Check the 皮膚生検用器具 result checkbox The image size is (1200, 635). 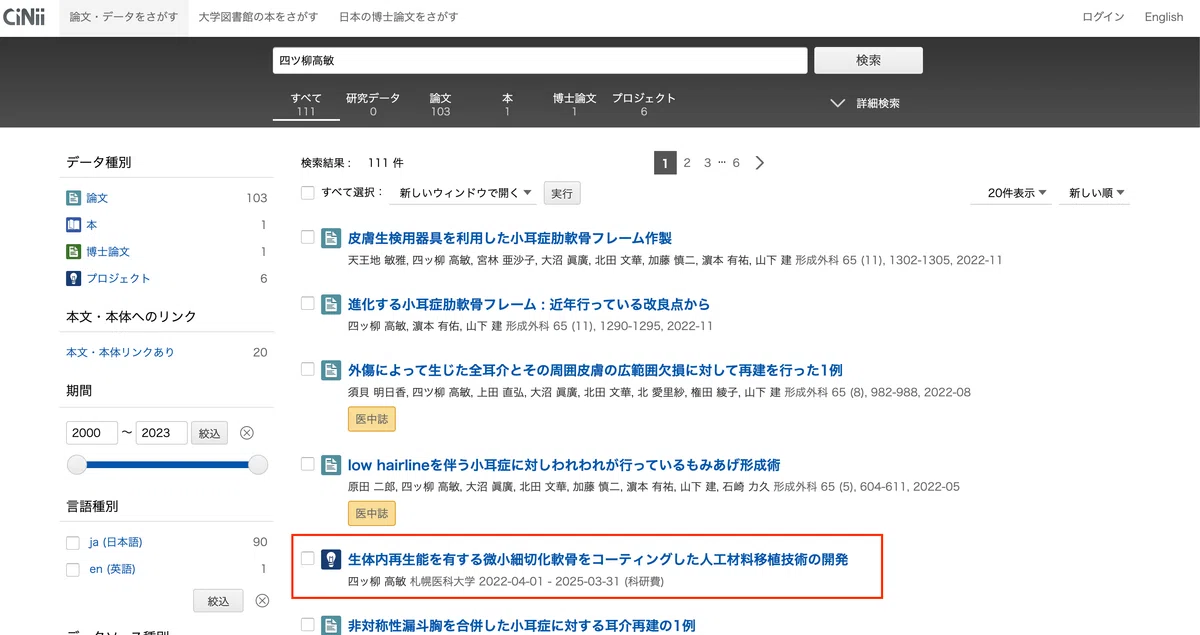pos(308,237)
